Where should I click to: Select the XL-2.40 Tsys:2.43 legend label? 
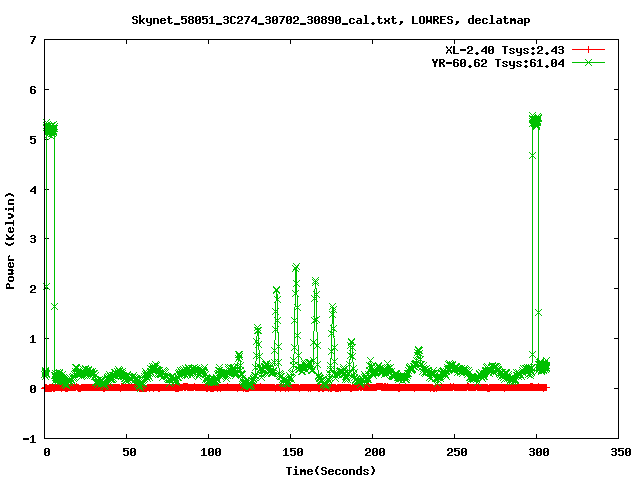[x=504, y=50]
